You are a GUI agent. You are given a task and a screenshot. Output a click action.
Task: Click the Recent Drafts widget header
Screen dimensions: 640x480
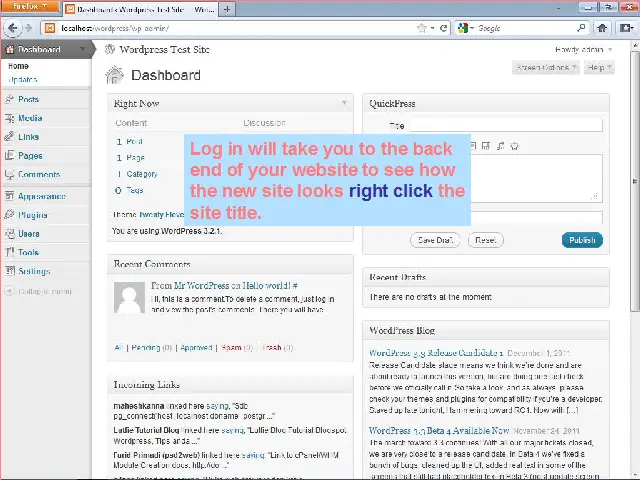[486, 277]
